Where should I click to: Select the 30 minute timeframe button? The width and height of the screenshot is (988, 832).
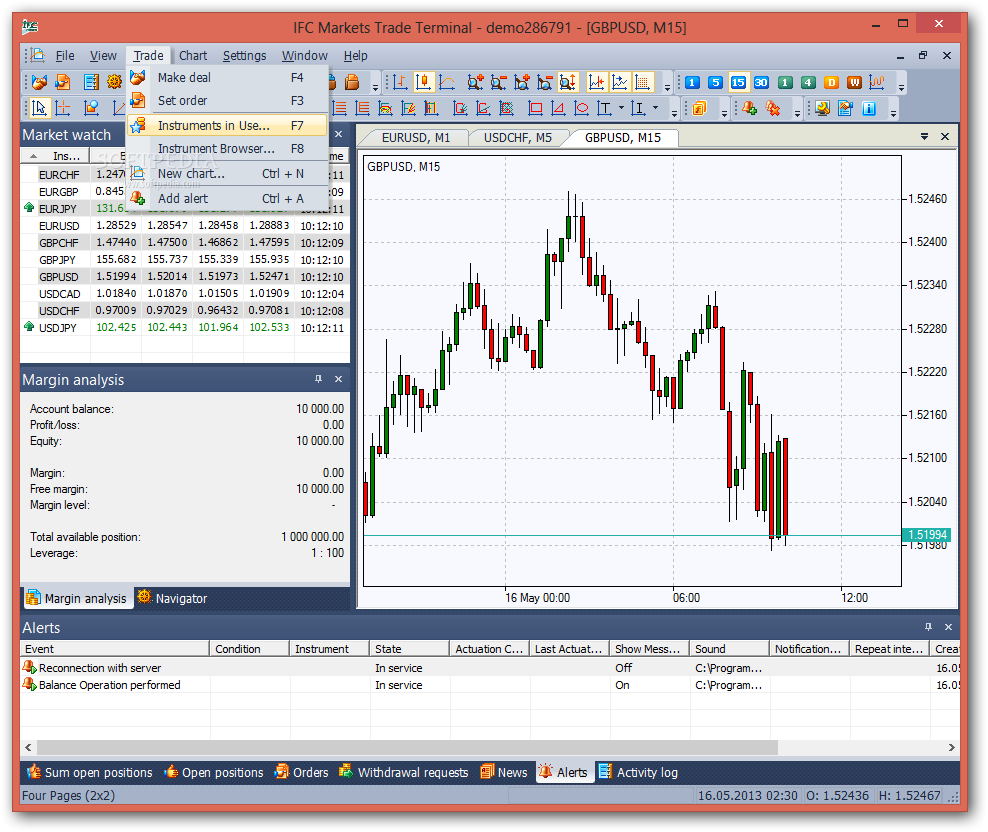tap(761, 83)
